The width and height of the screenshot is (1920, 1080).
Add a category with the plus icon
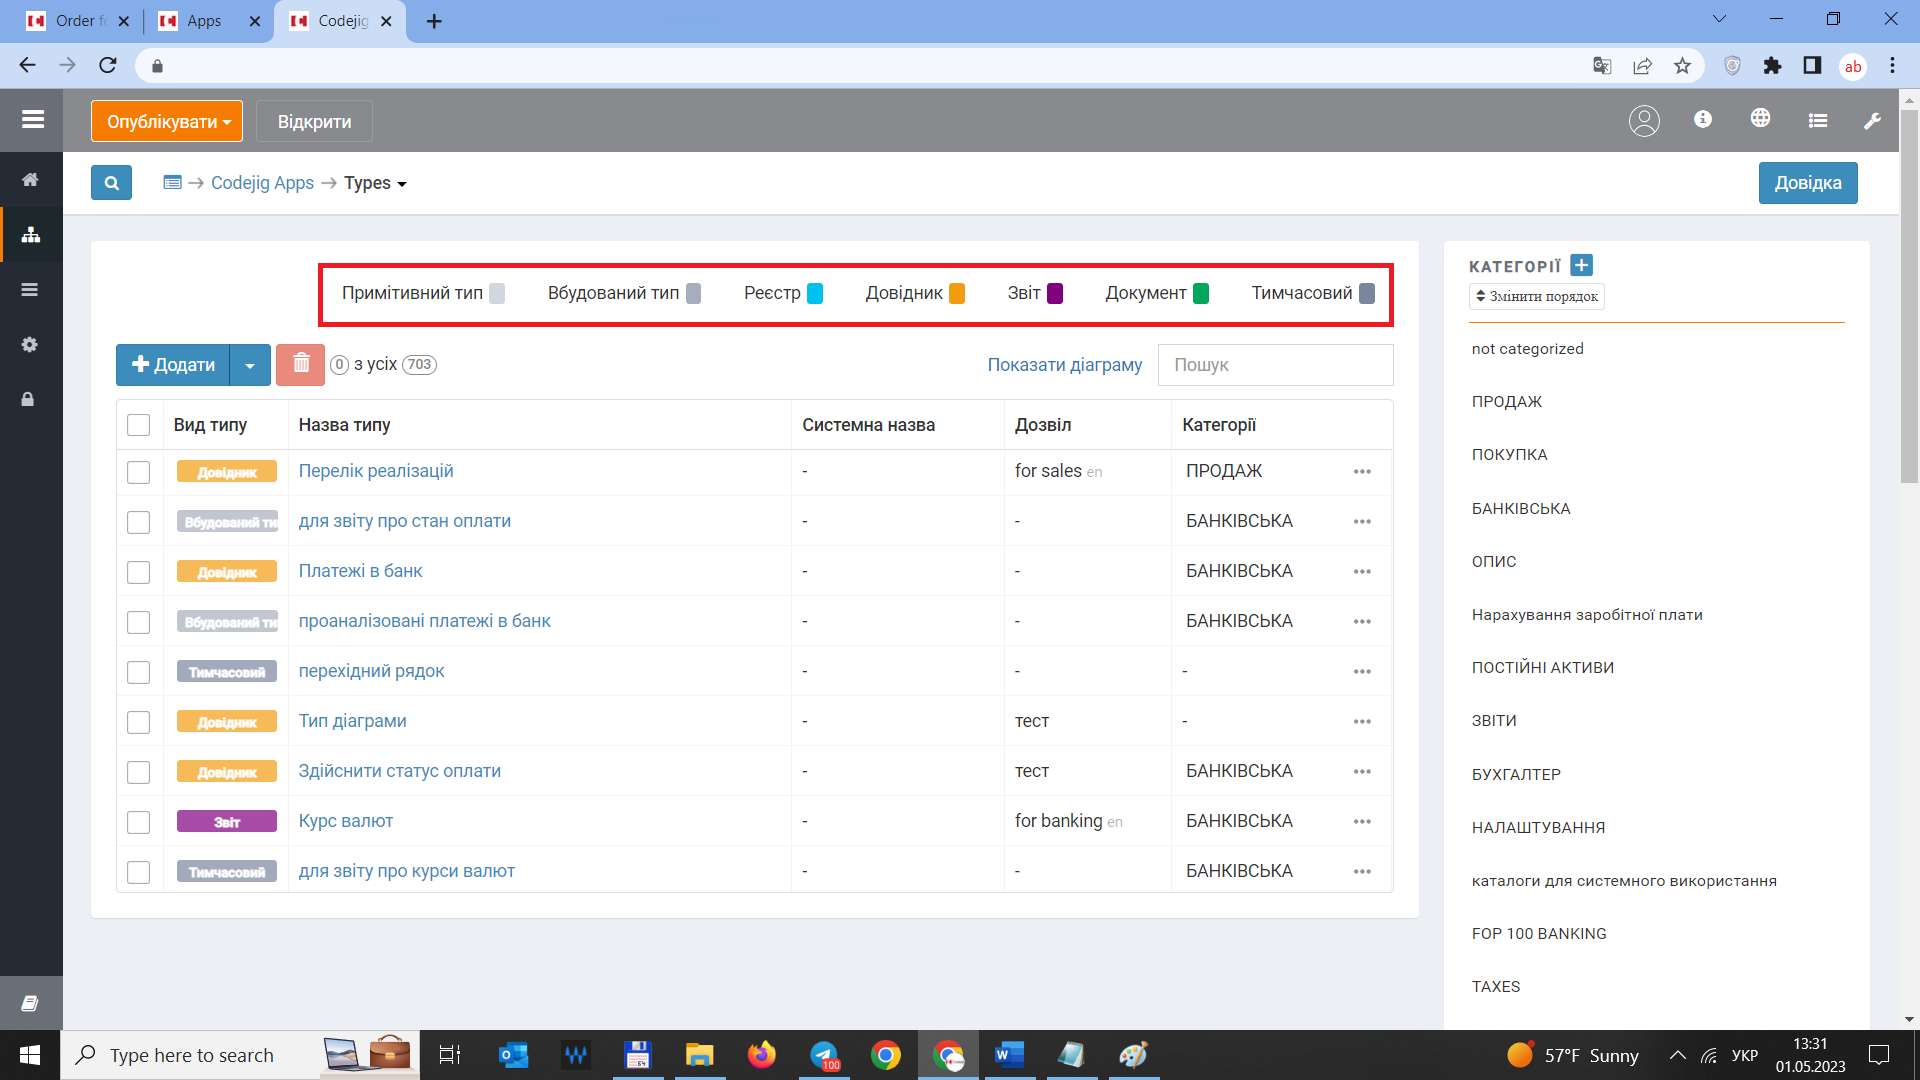click(x=1581, y=265)
